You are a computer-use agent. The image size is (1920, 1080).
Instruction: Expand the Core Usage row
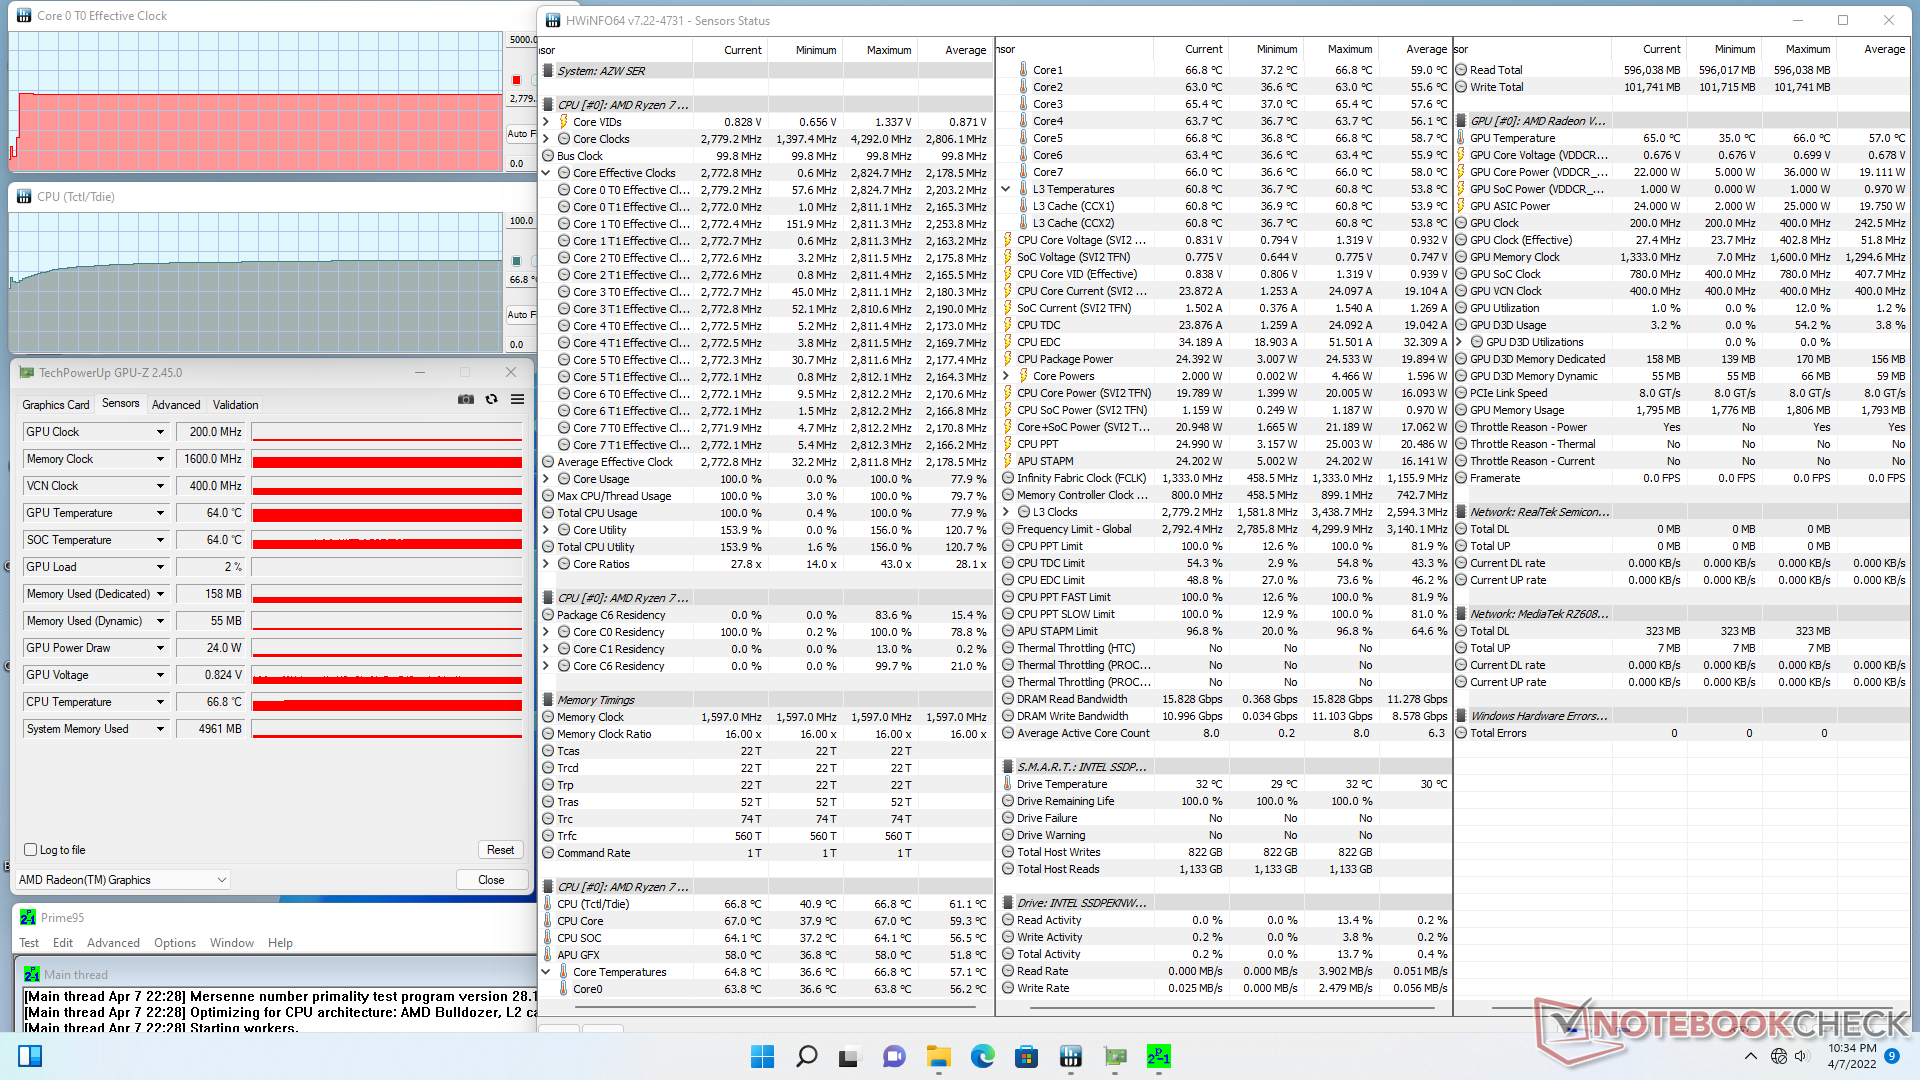546,479
